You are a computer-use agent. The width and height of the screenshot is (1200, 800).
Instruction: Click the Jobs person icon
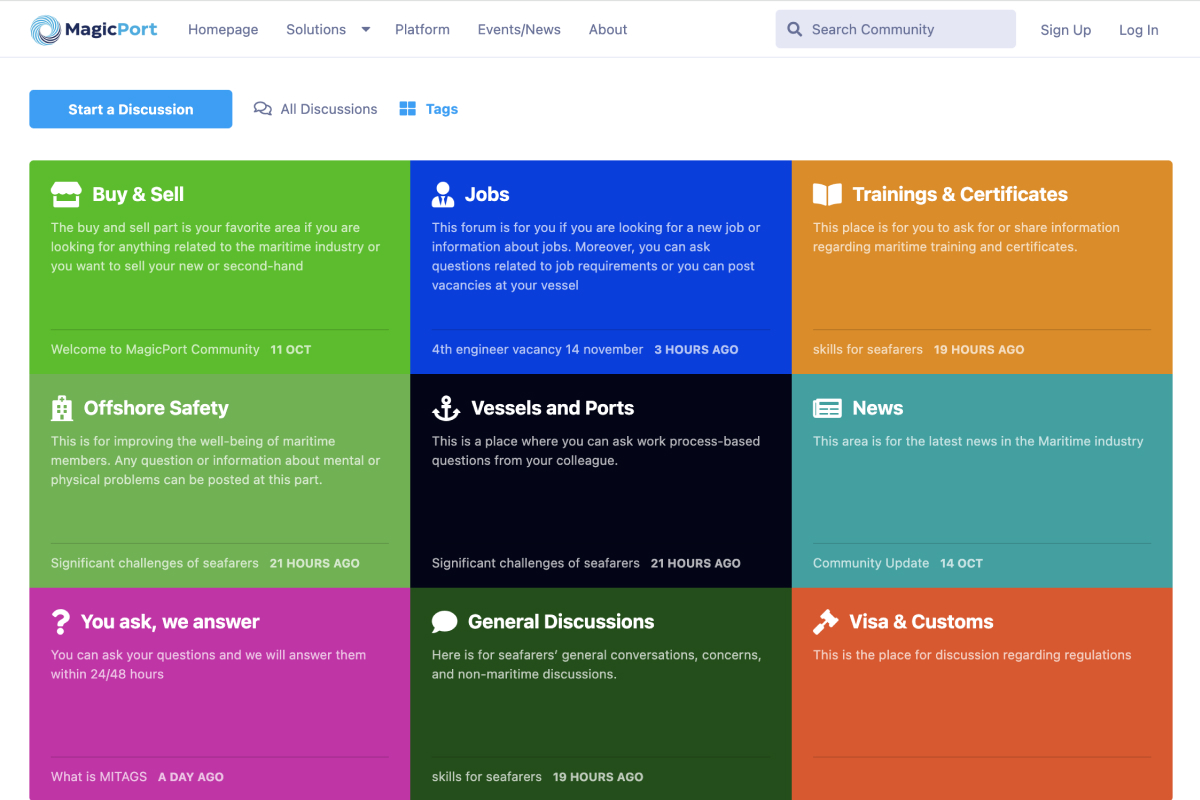tap(443, 194)
